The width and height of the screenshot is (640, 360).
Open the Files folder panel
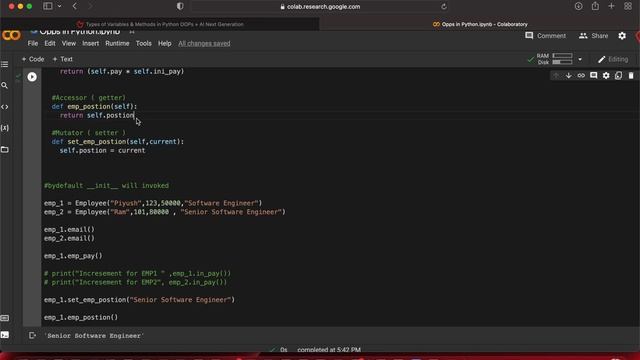pyautogui.click(x=5, y=149)
